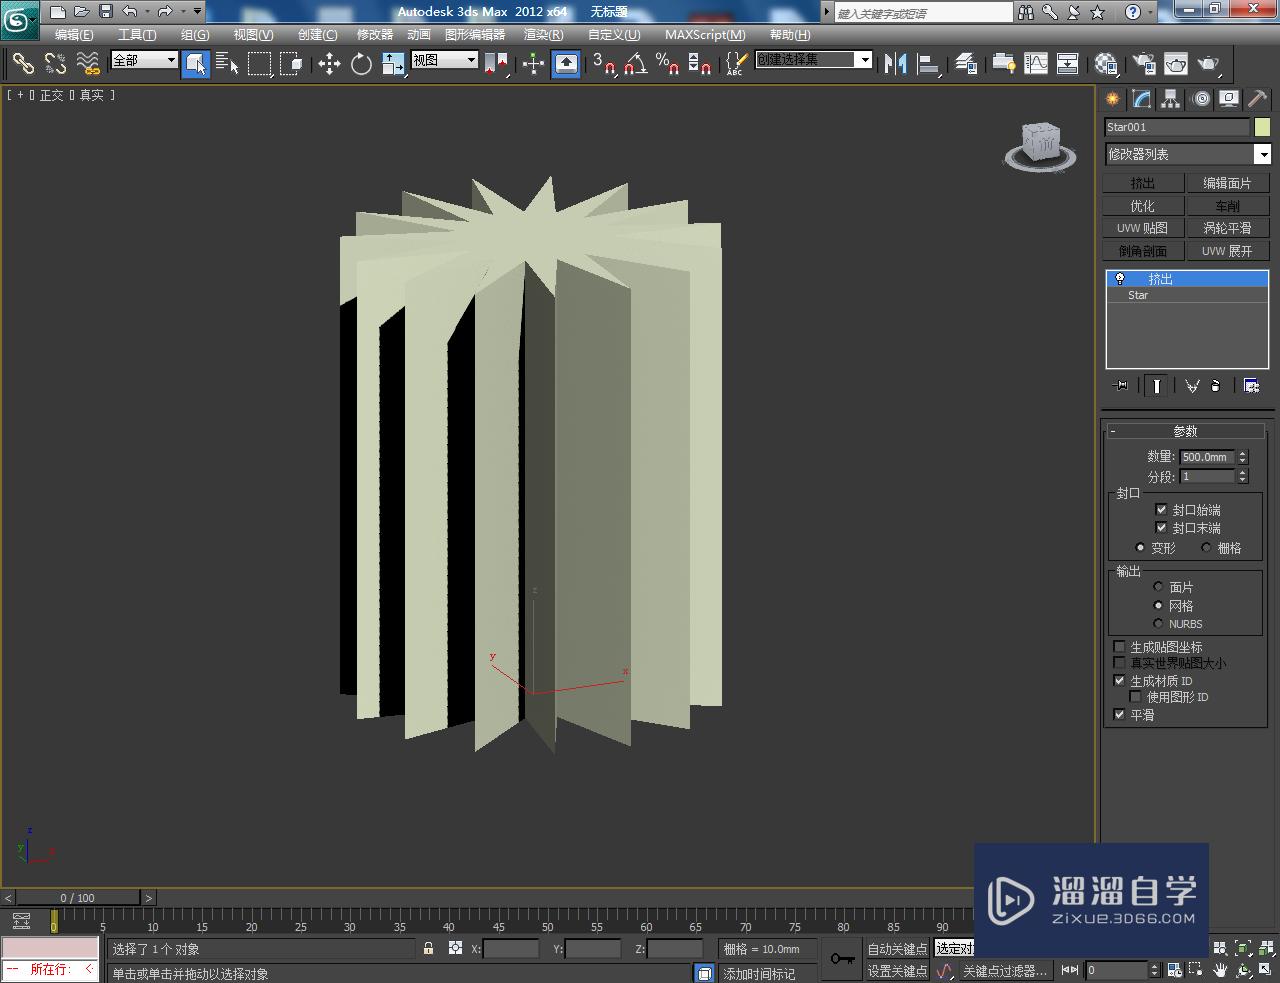Open the 渲染(R) menu
1280x983 pixels.
[543, 34]
